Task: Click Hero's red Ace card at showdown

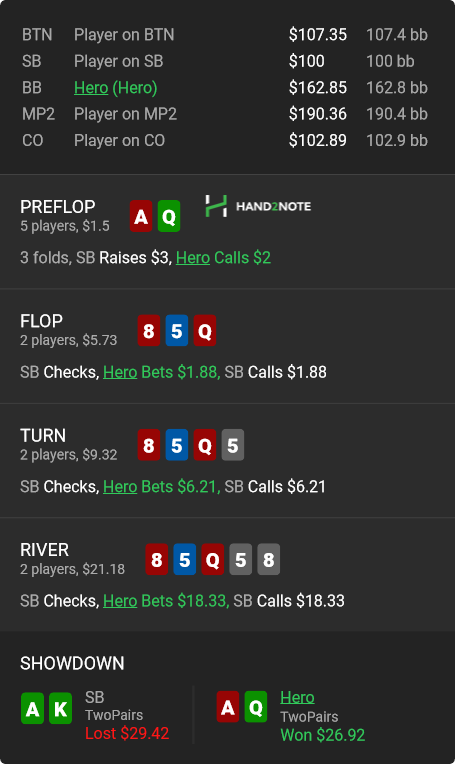Action: click(228, 707)
